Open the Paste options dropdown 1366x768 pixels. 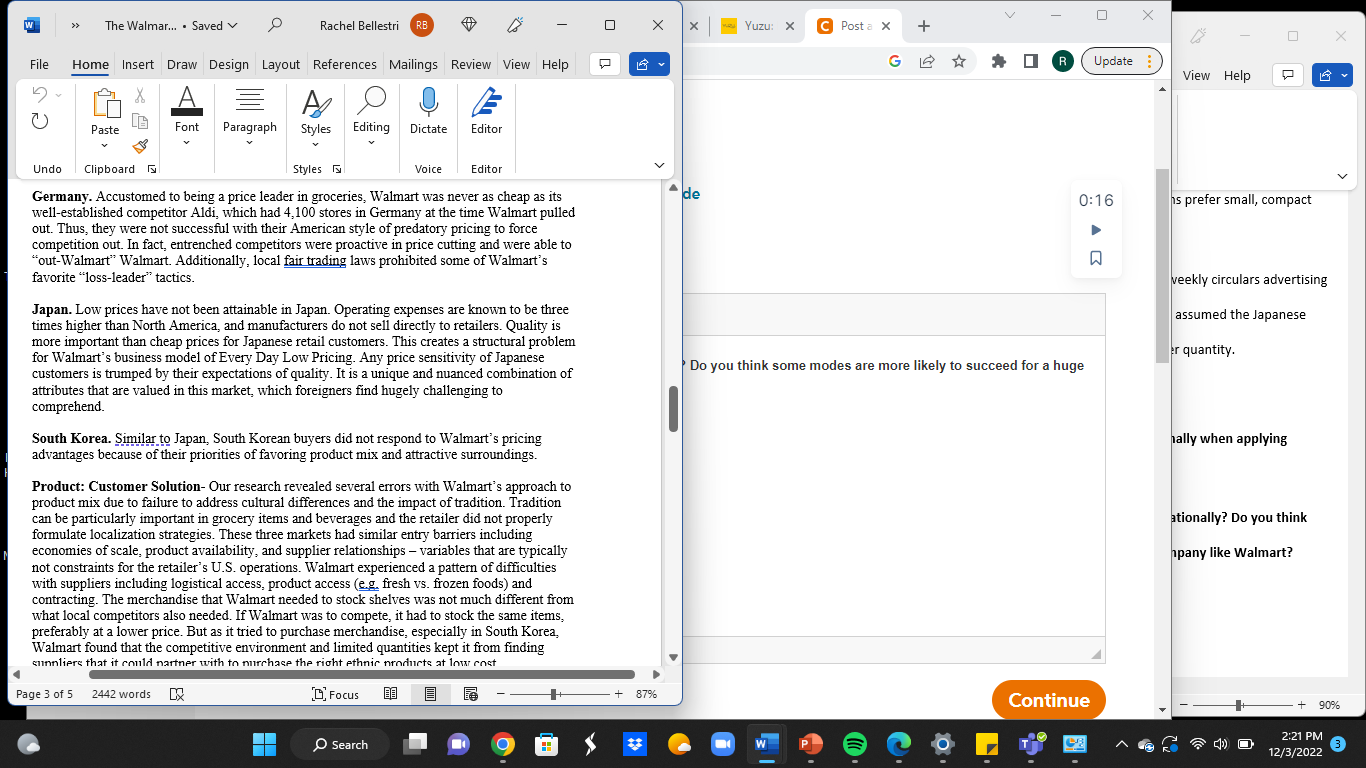[104, 146]
